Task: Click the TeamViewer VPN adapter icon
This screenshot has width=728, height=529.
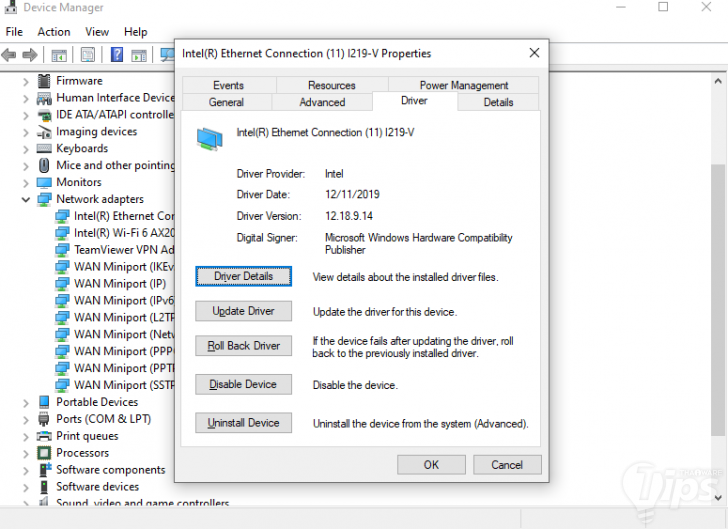Action: point(62,250)
